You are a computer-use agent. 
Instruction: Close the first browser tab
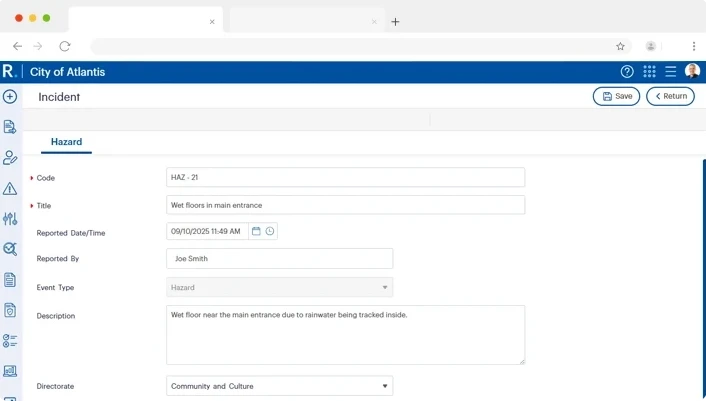point(212,22)
